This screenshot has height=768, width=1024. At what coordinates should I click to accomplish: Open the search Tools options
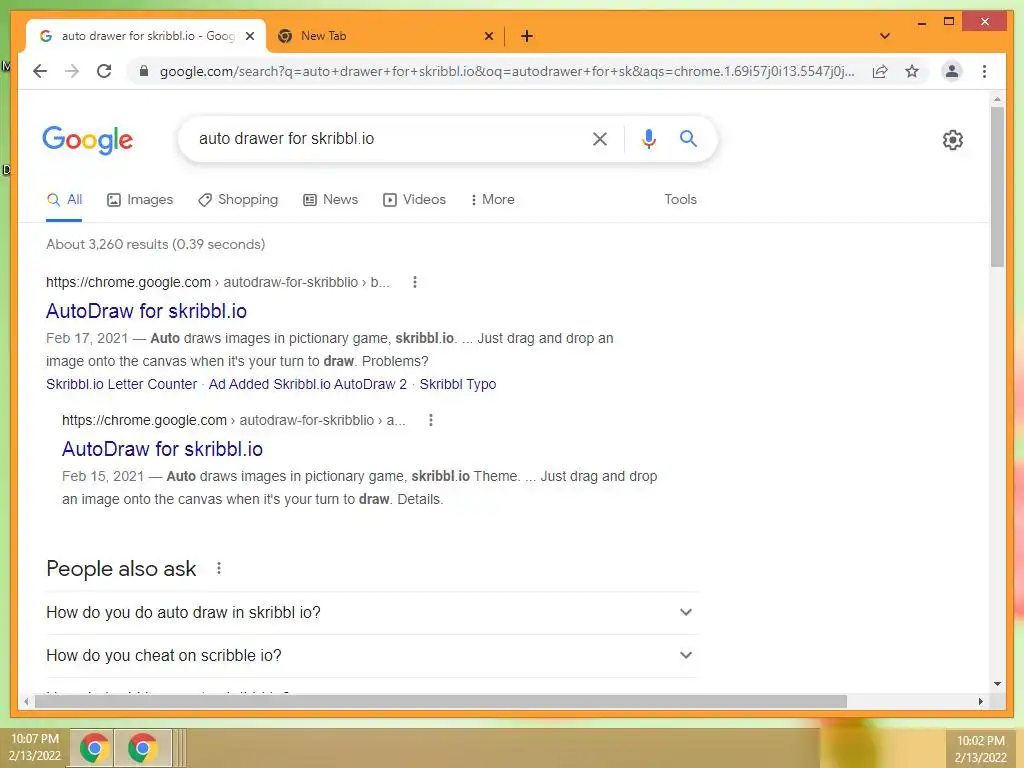(x=680, y=200)
